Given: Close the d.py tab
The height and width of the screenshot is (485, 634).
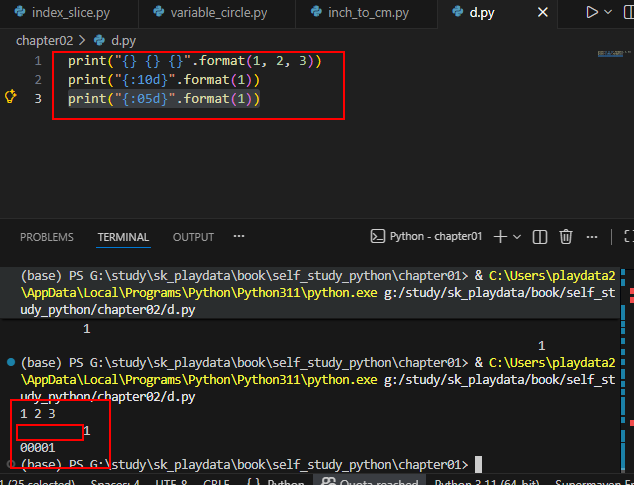Looking at the screenshot, I should coord(543,13).
